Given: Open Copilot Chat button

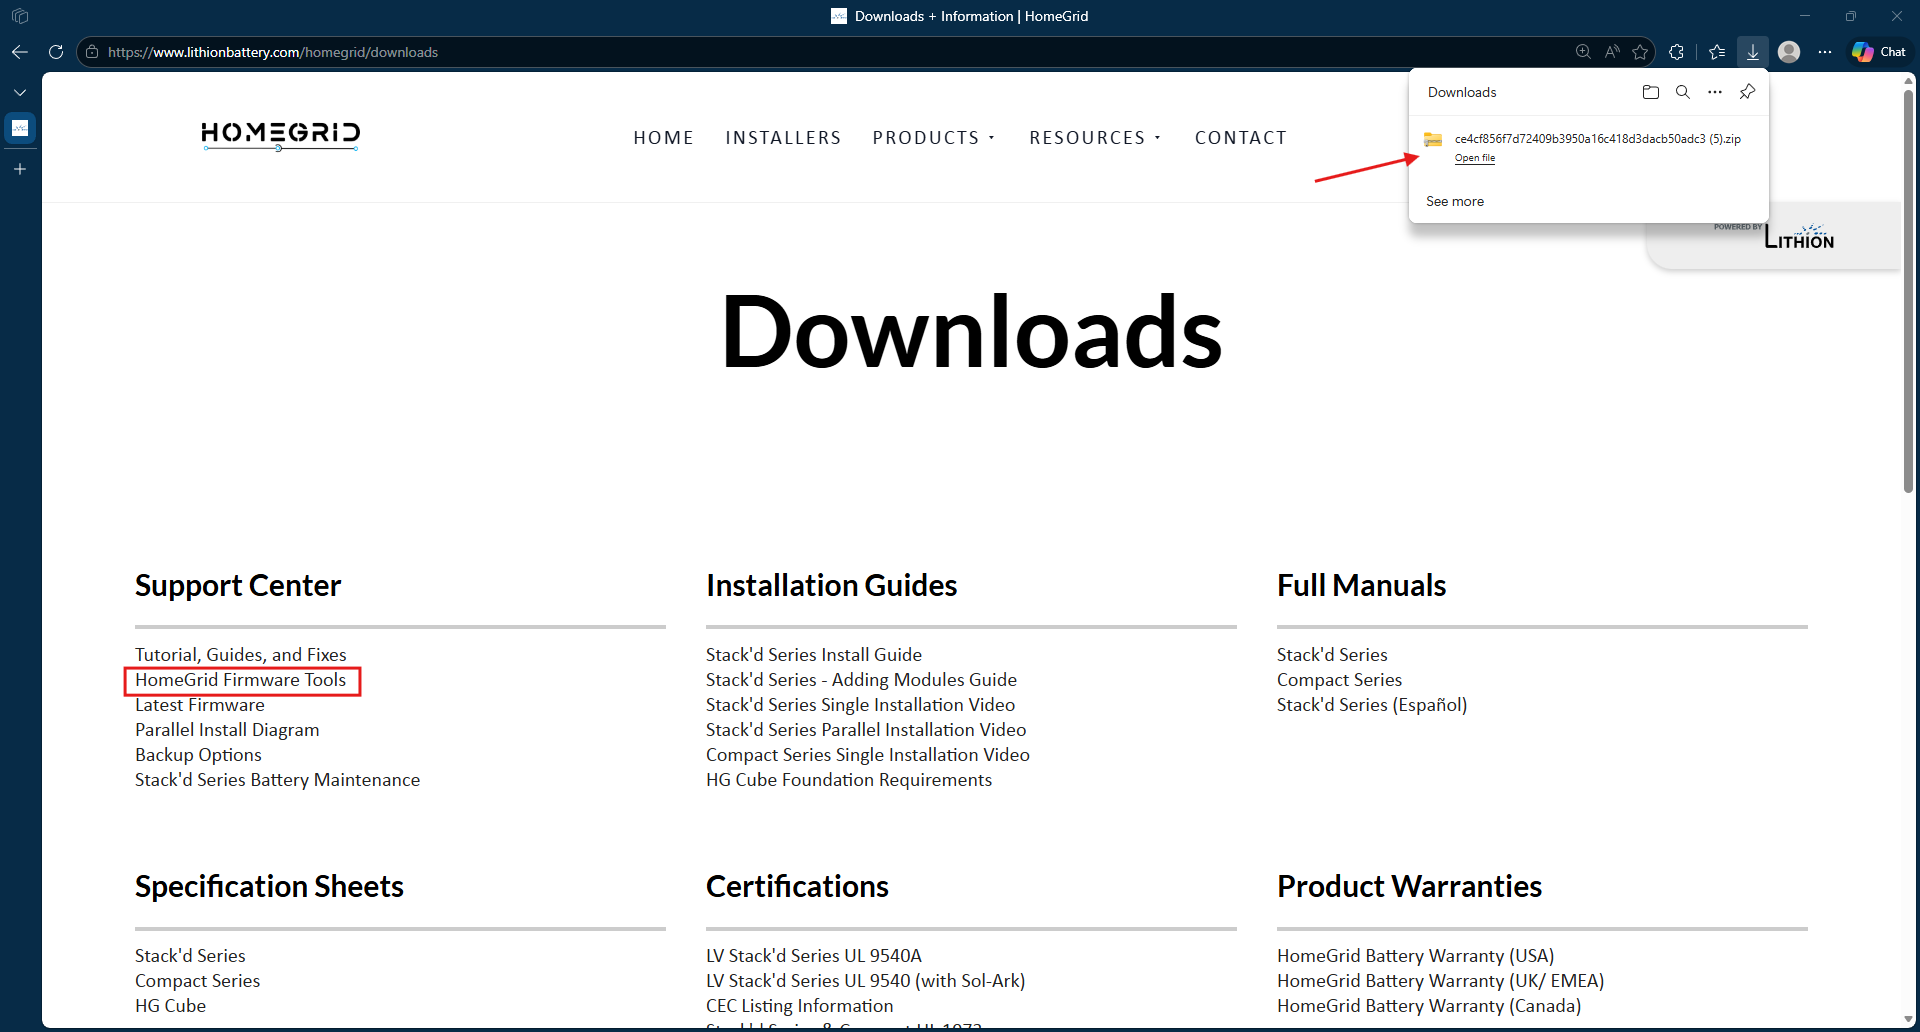Looking at the screenshot, I should tap(1879, 52).
